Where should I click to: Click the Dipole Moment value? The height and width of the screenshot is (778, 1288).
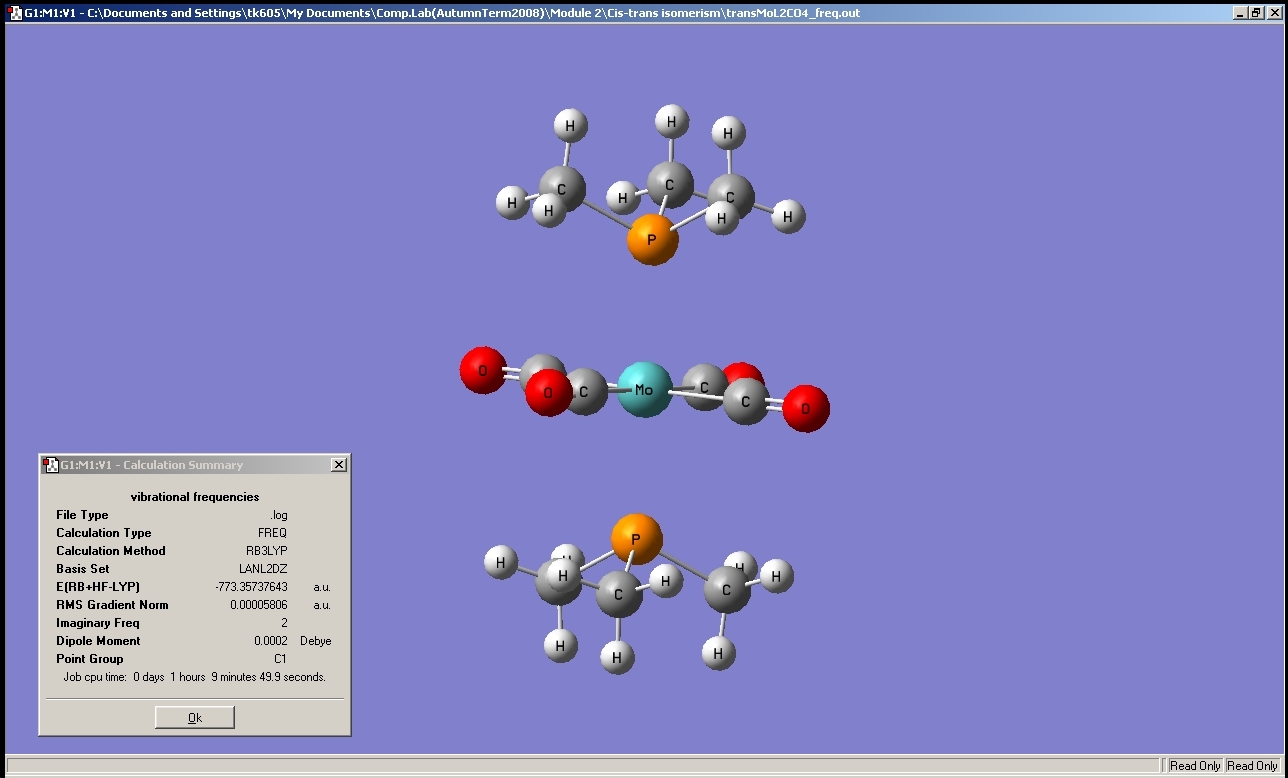(270, 641)
